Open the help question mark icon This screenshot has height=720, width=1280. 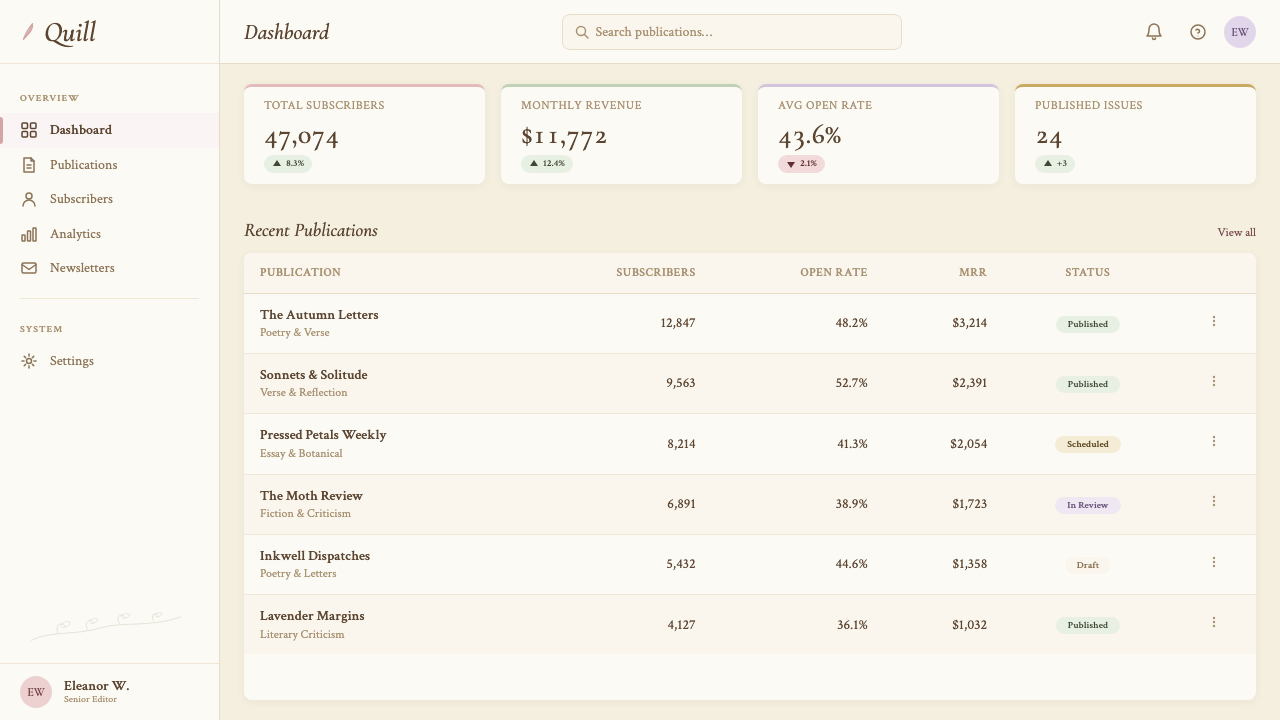pos(1198,32)
